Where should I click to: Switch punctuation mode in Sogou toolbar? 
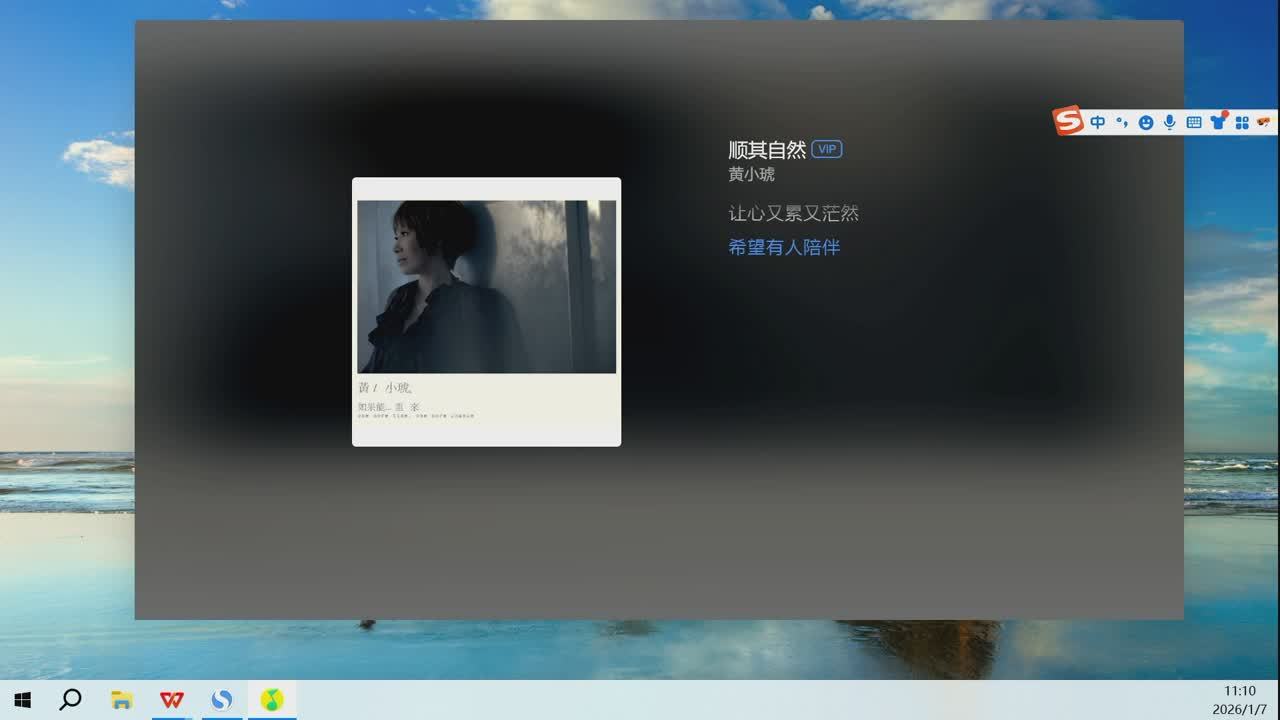(x=1122, y=122)
